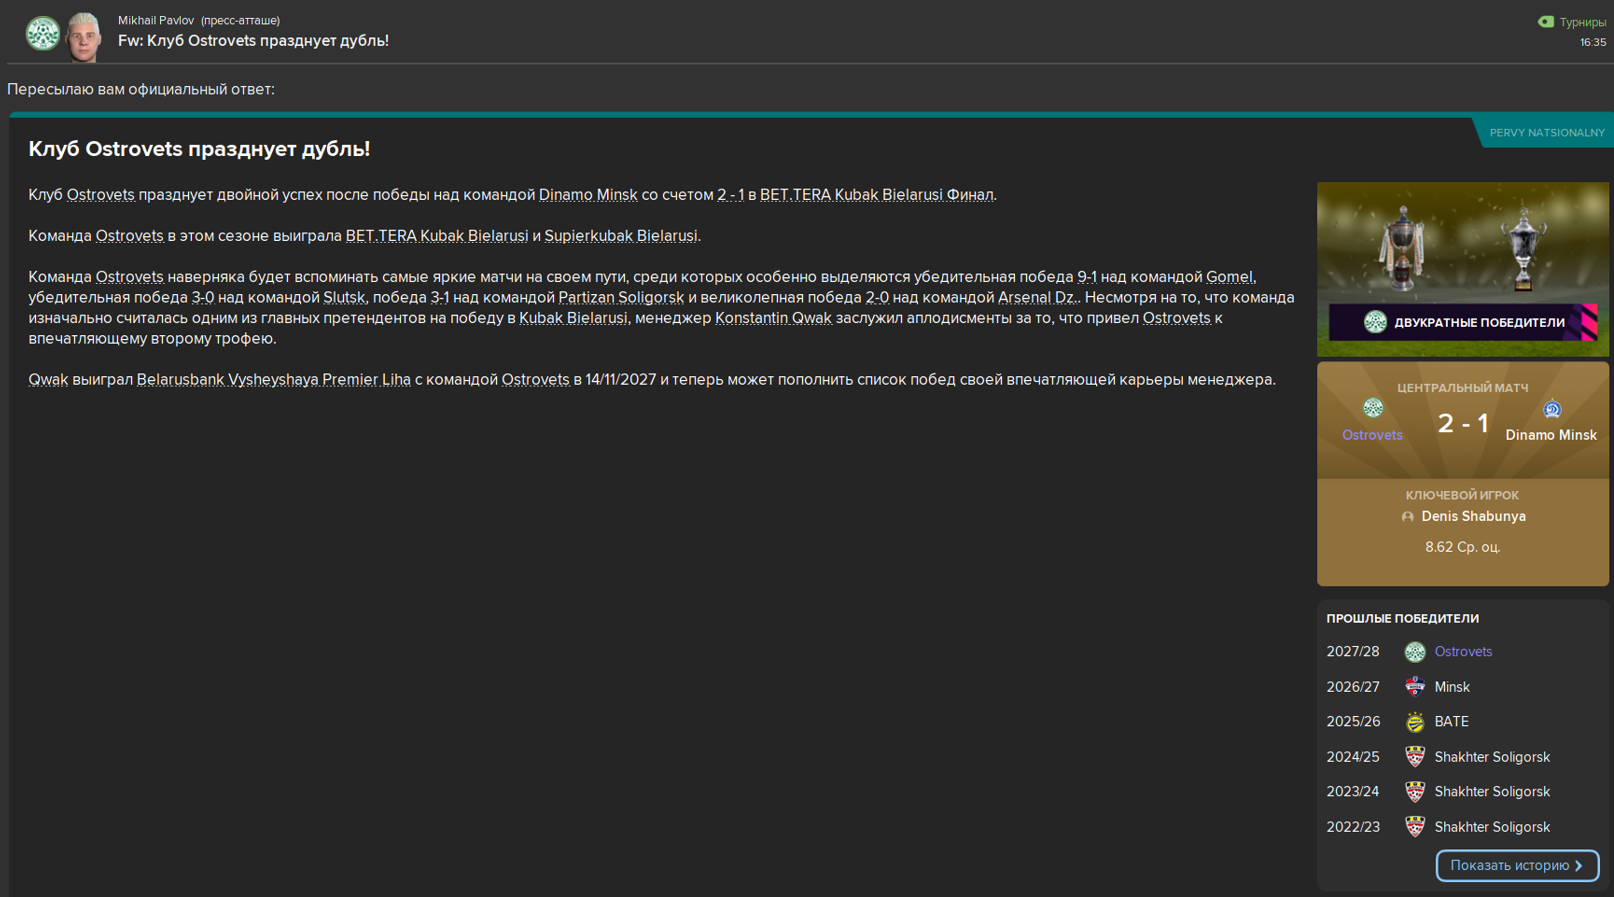This screenshot has width=1614, height=897.
Task: Click Shakhter Soligorsk badge in 2023/24 row
Action: coord(1414,792)
